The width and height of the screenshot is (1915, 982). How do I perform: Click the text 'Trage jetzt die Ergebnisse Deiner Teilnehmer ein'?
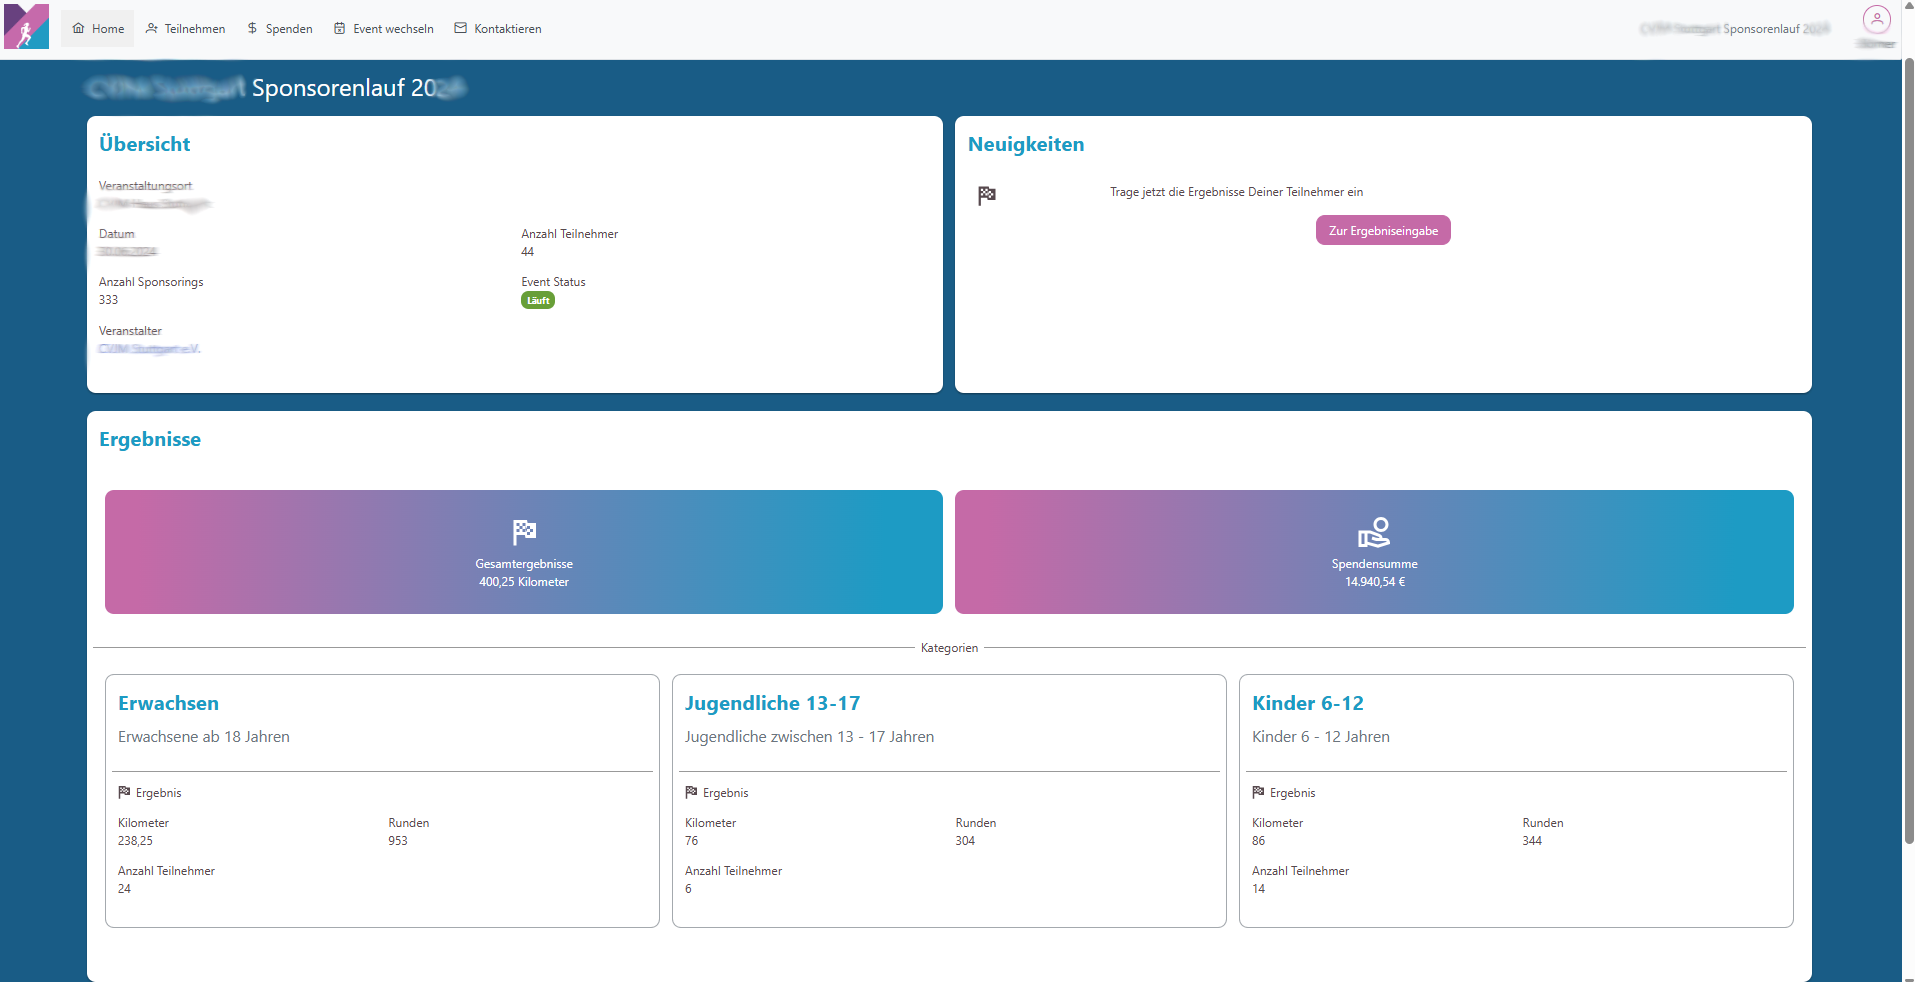point(1236,192)
